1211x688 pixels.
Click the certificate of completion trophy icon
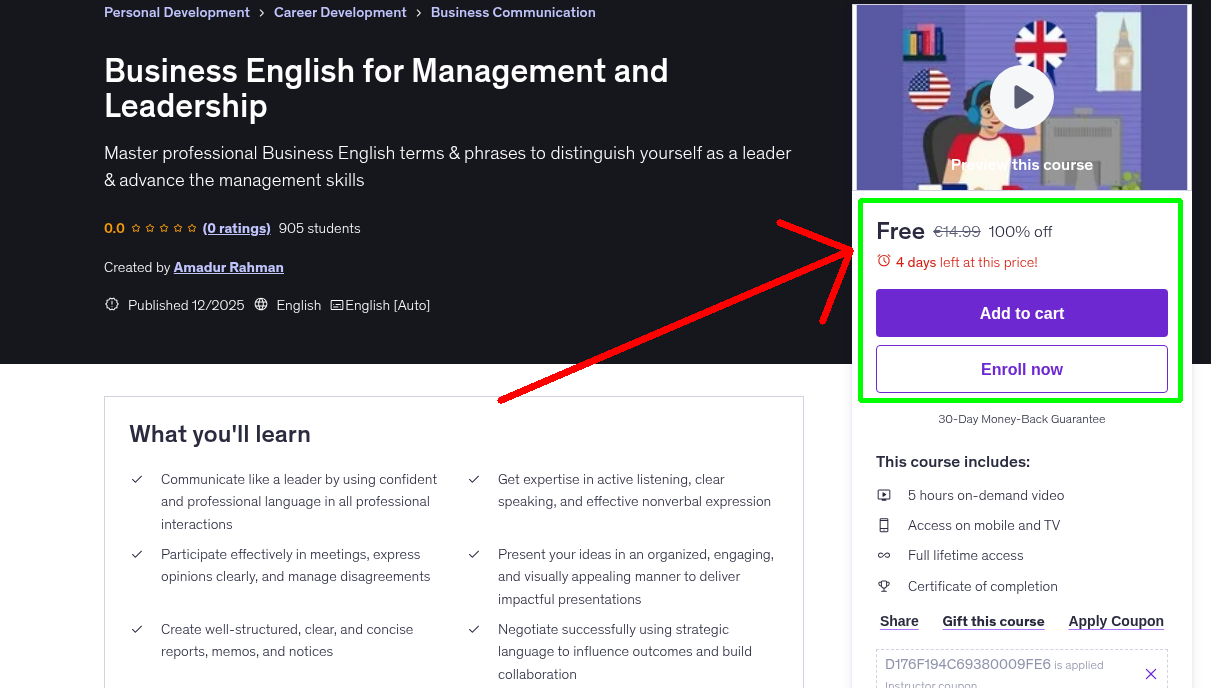pos(884,586)
